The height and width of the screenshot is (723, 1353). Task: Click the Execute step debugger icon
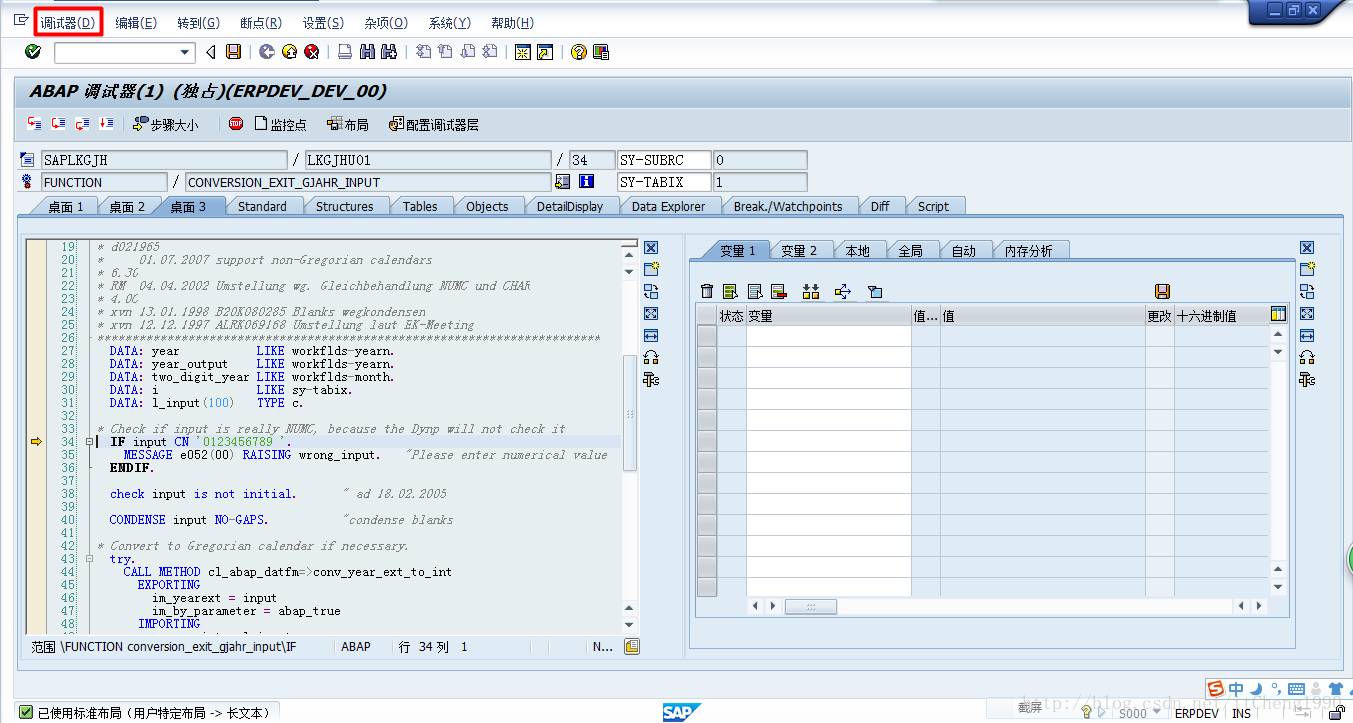pos(58,124)
